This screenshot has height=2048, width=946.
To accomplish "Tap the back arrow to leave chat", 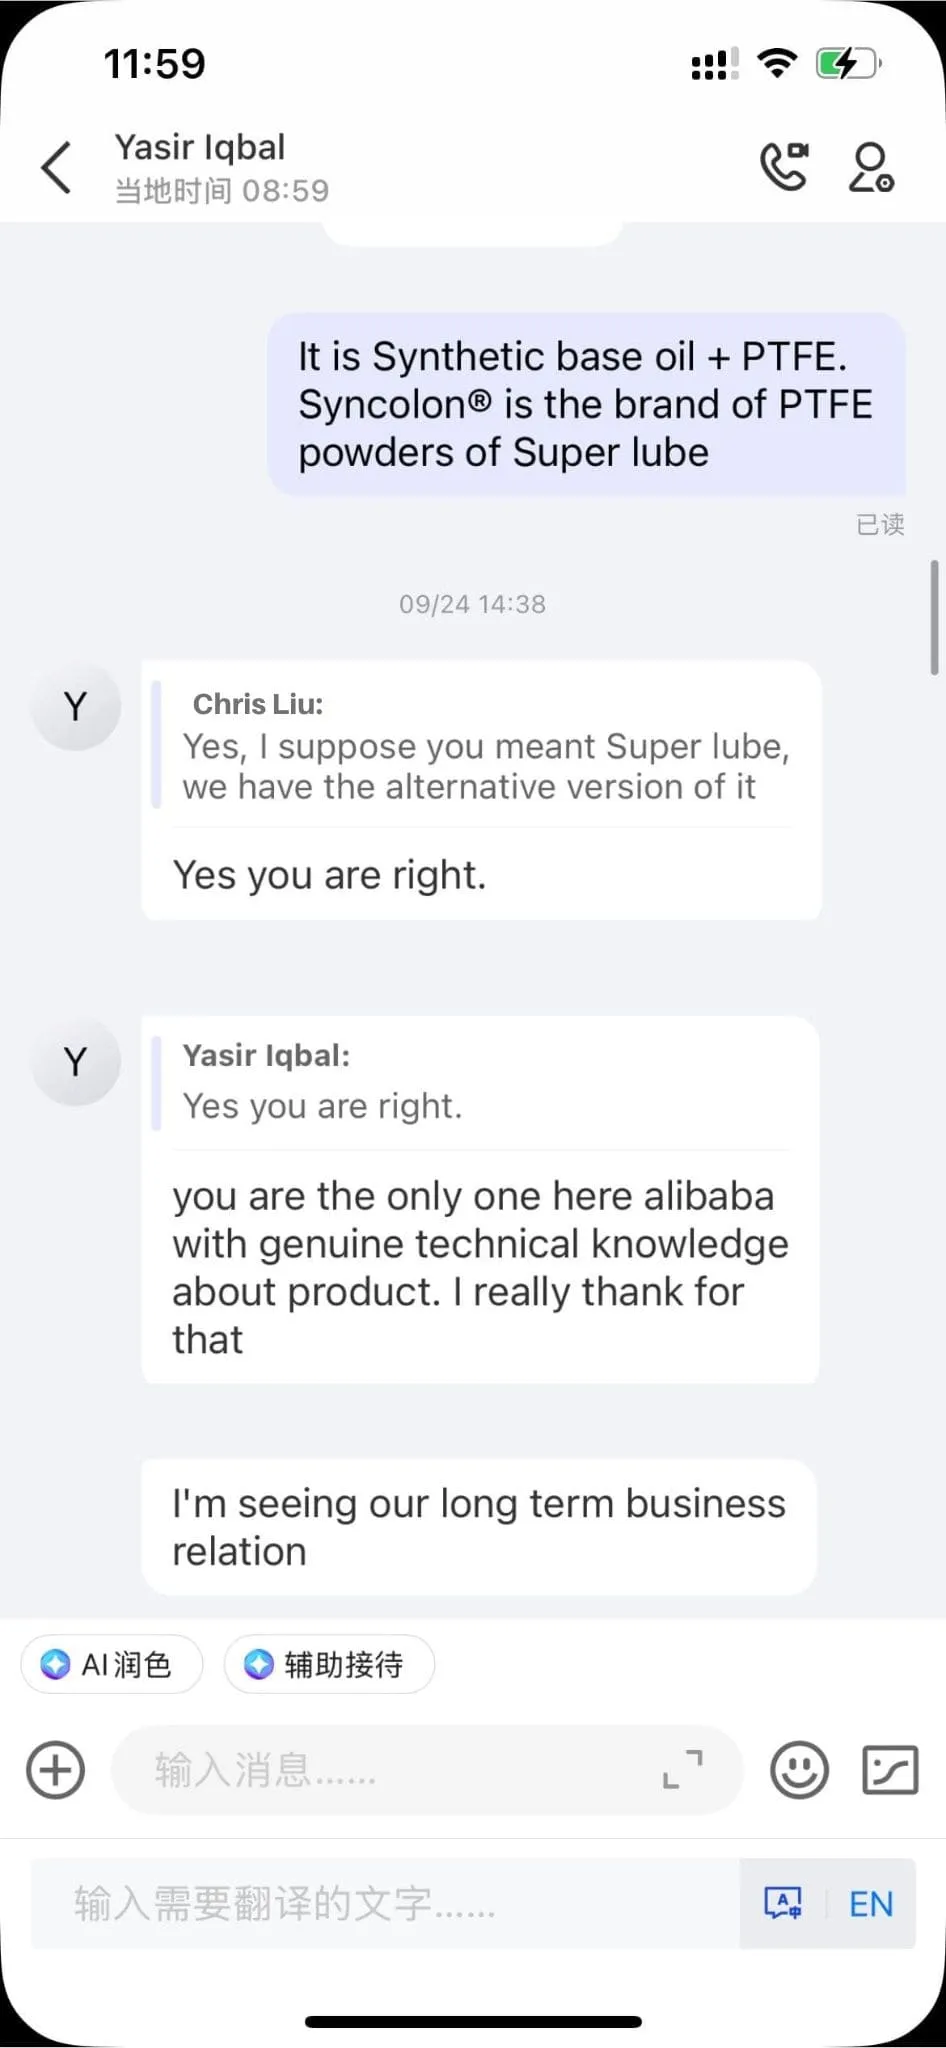I will click(x=57, y=167).
